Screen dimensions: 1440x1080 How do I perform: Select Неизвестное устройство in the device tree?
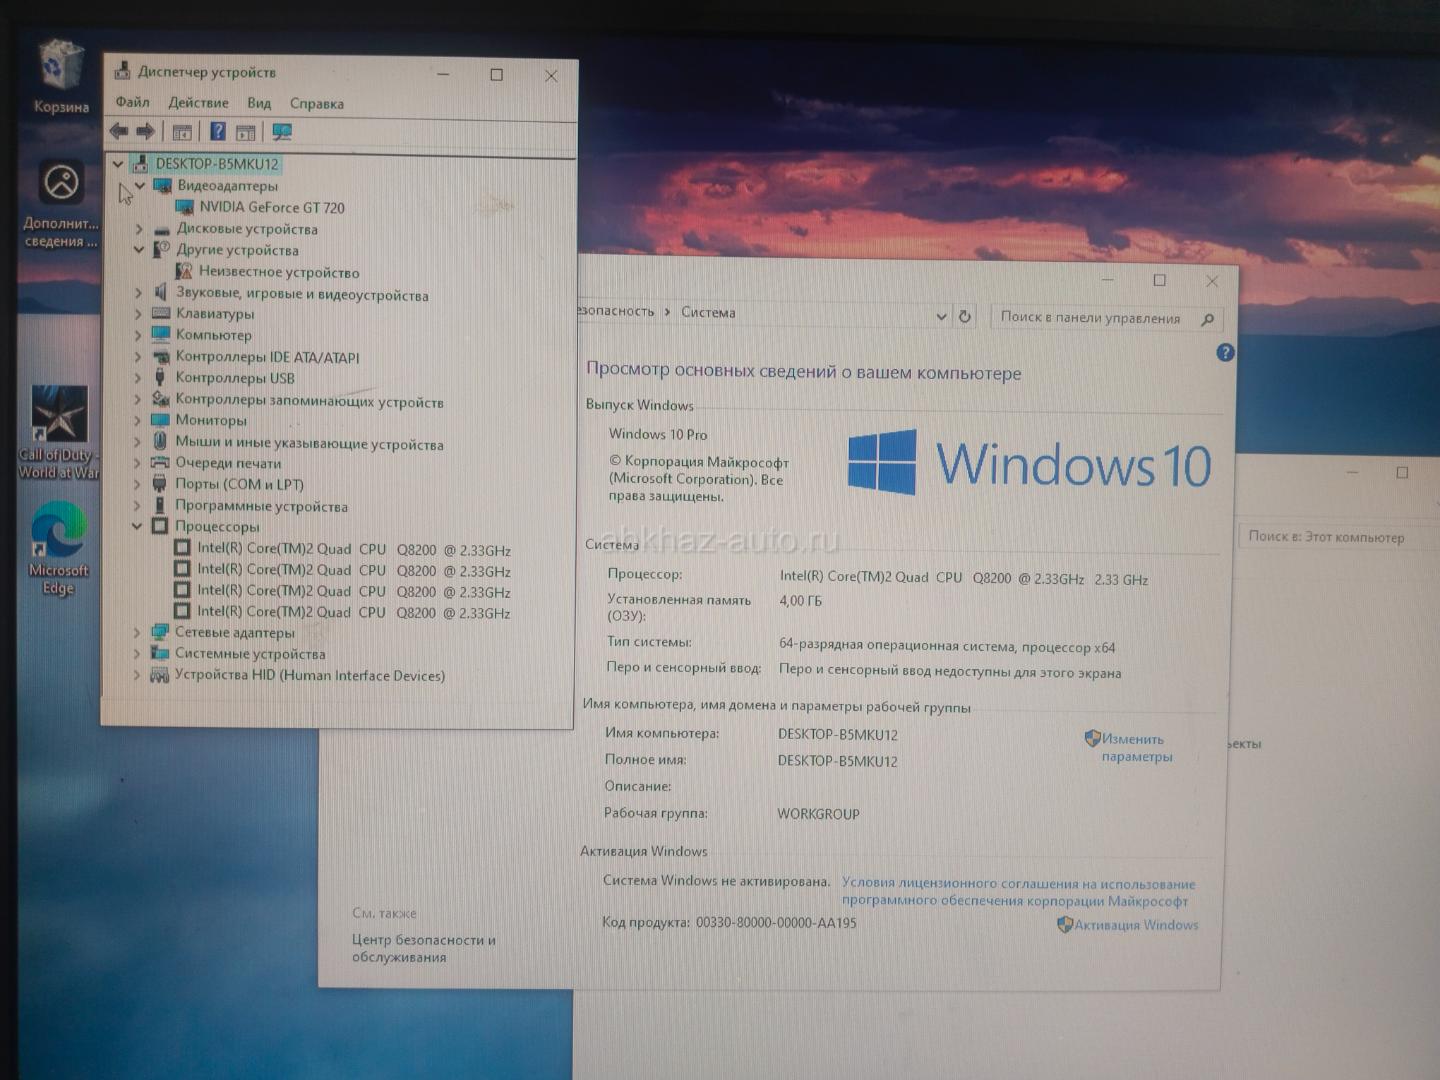[x=278, y=272]
